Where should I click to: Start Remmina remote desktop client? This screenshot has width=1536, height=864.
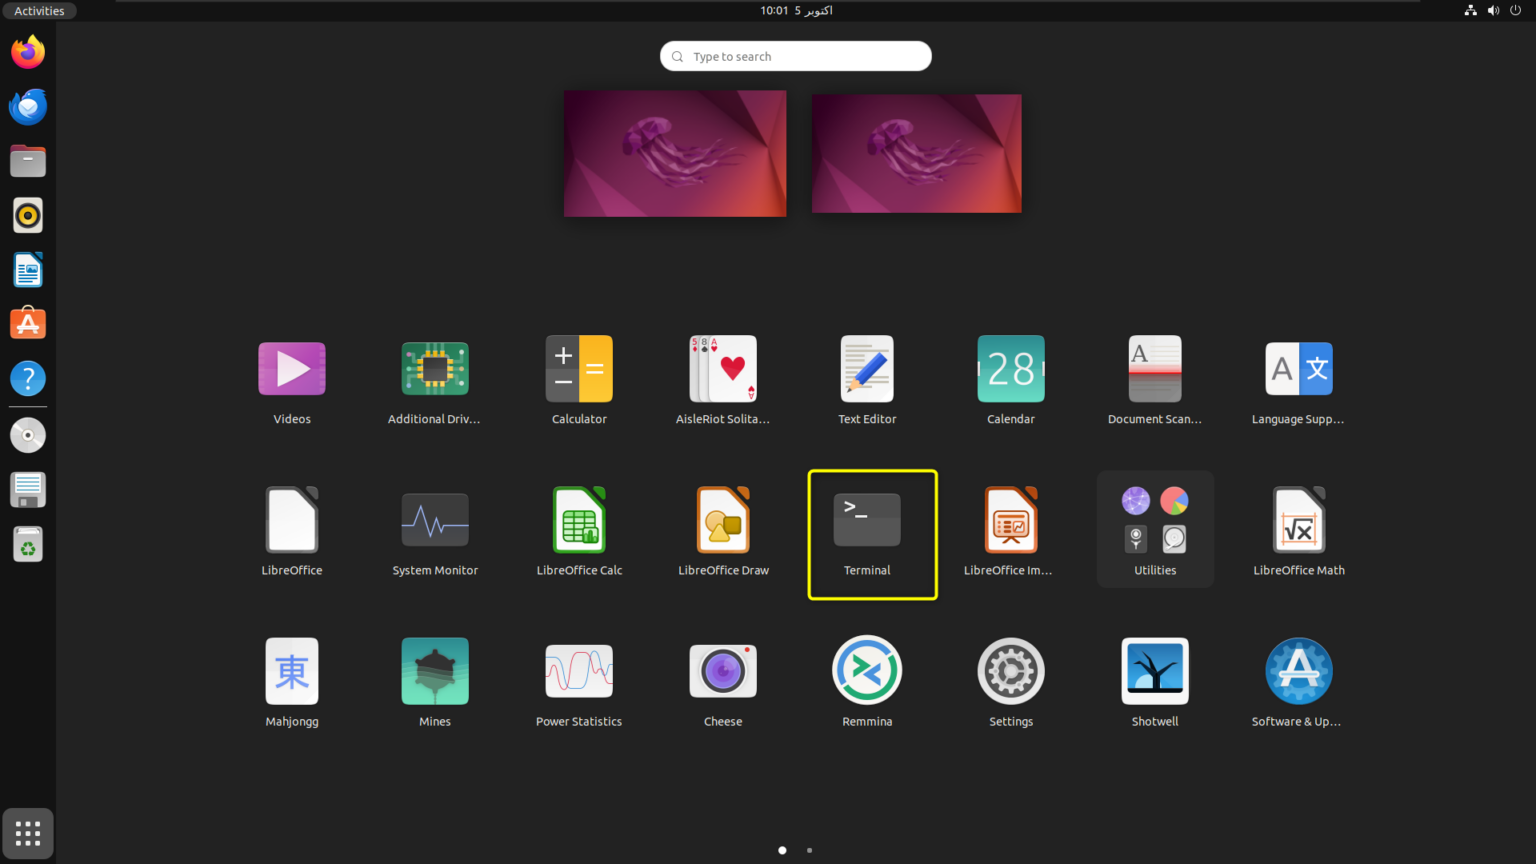coord(866,670)
